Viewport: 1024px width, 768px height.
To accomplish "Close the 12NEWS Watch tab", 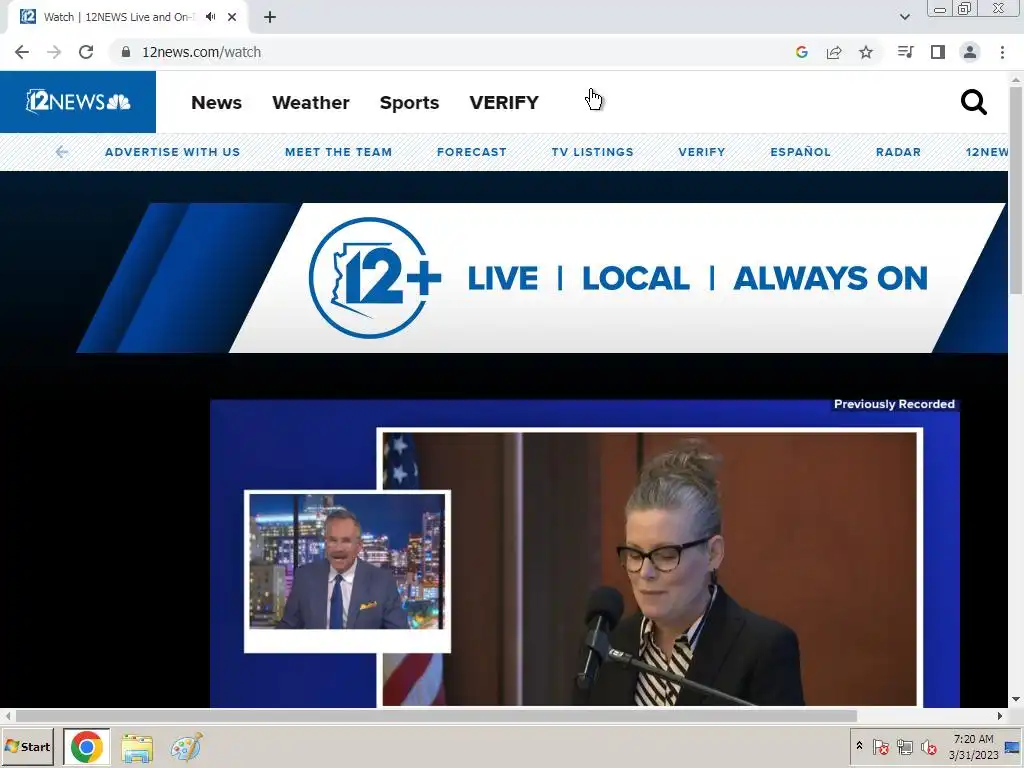I will pos(232,17).
